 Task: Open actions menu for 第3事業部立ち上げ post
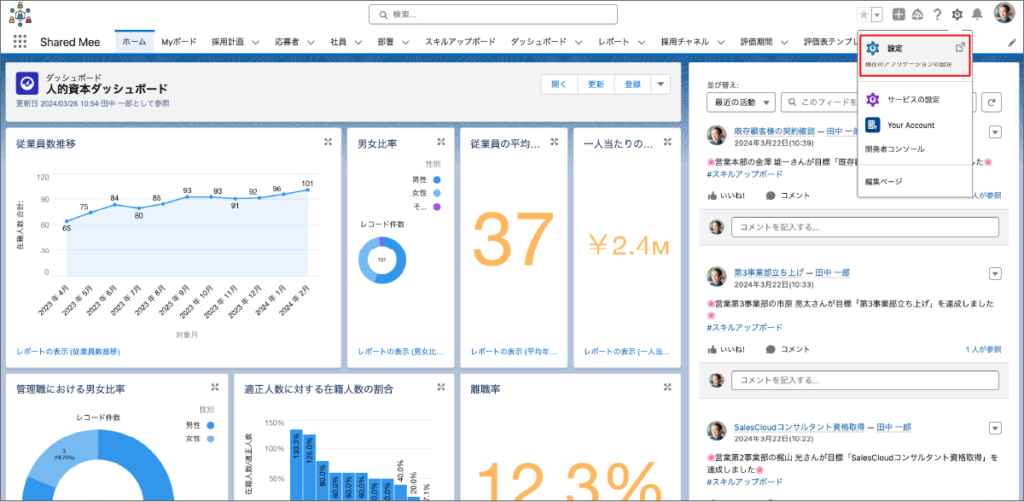pyautogui.click(x=995, y=273)
